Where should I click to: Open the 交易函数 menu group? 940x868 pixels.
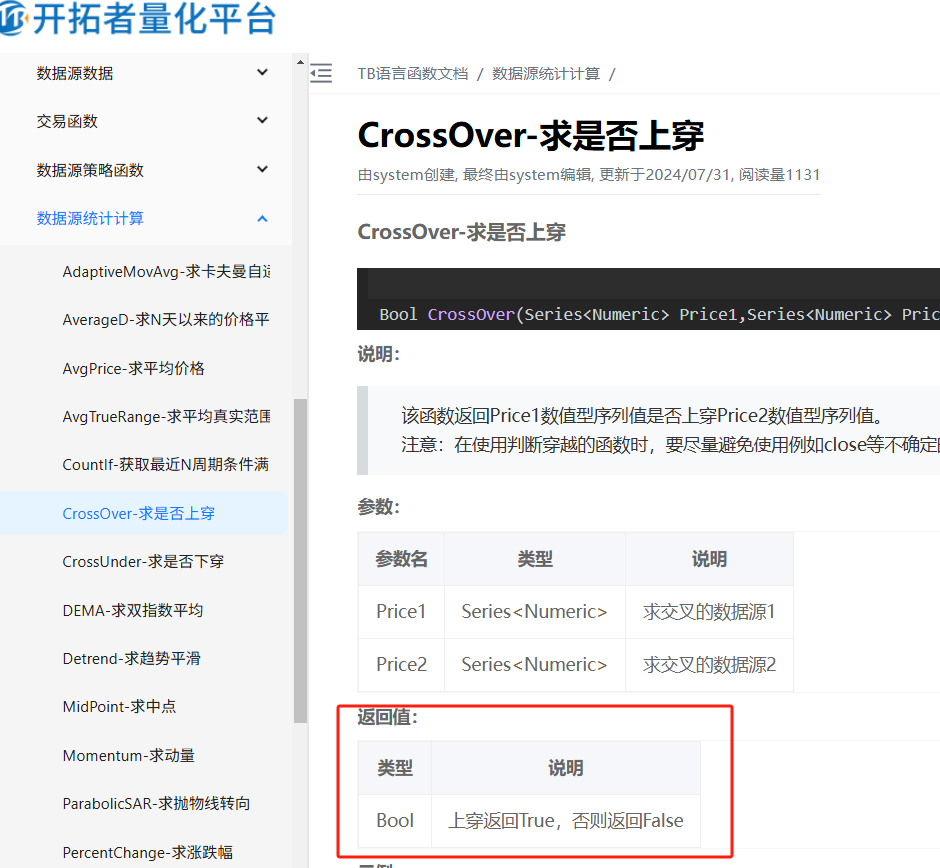146,121
